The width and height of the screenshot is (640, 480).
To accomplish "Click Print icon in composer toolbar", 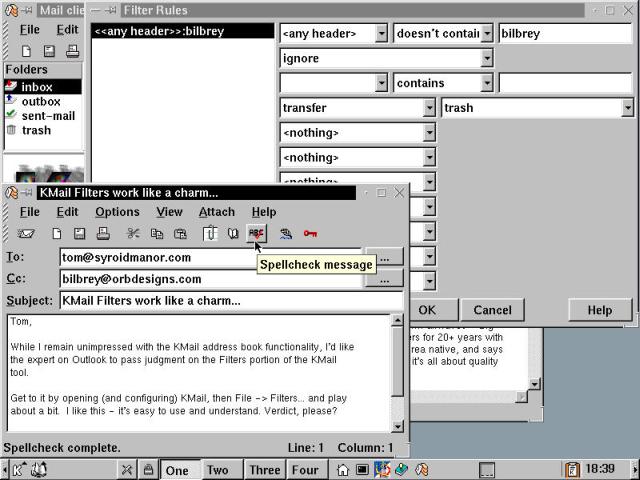I will pos(103,234).
